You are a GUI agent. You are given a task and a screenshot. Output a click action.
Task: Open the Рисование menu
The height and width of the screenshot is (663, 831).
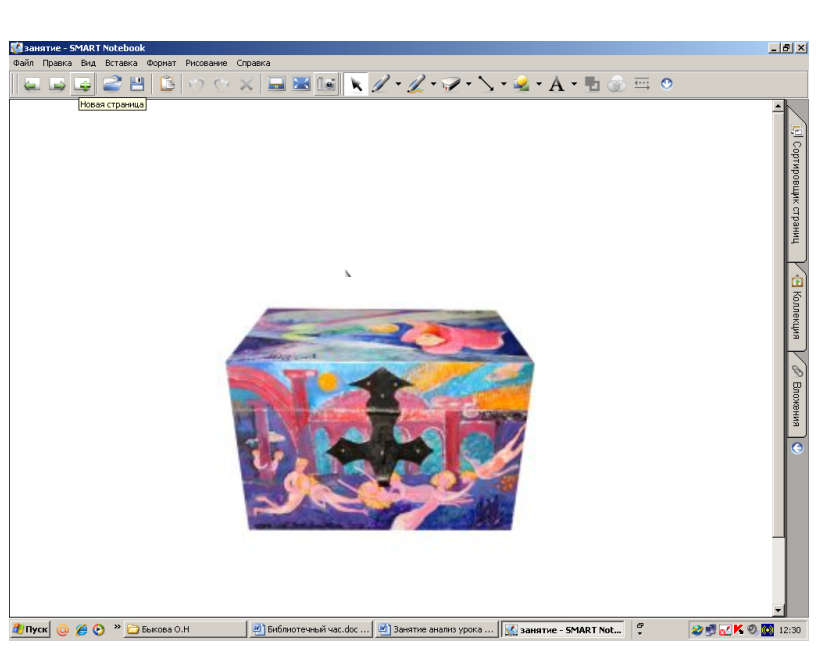point(206,63)
